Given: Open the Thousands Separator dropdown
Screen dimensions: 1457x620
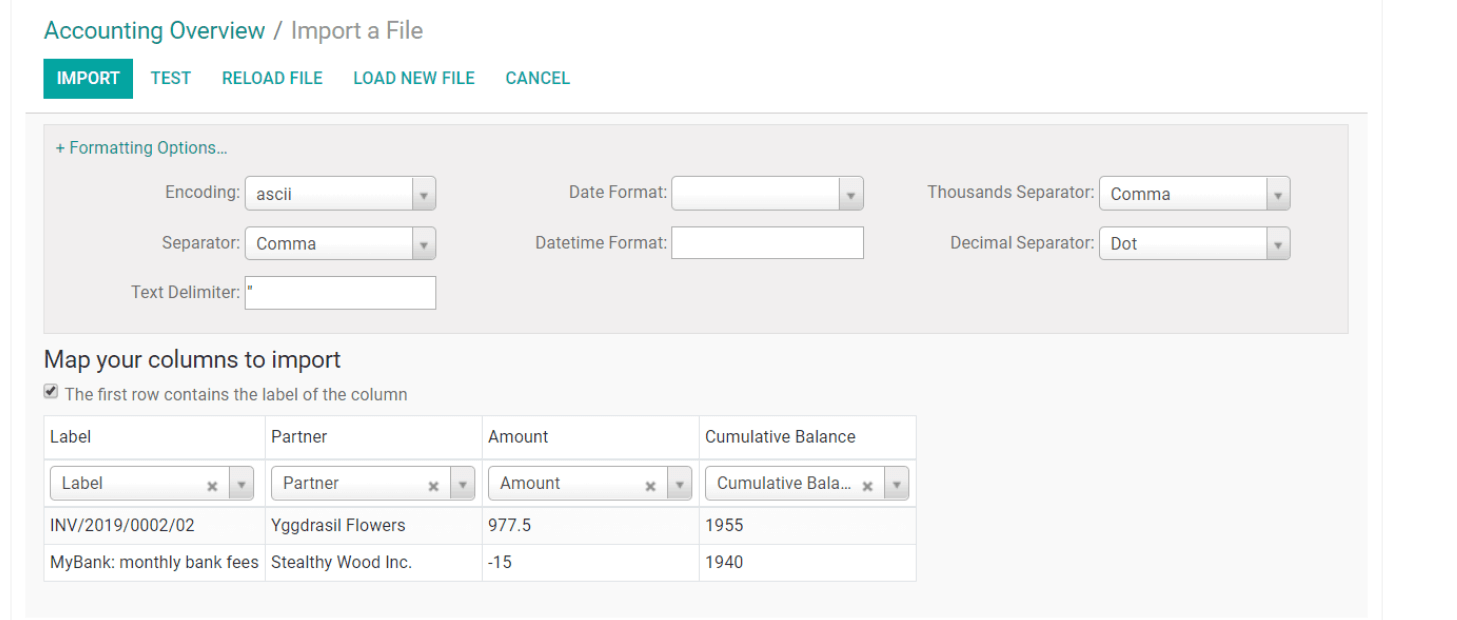Looking at the screenshot, I should (x=1194, y=194).
